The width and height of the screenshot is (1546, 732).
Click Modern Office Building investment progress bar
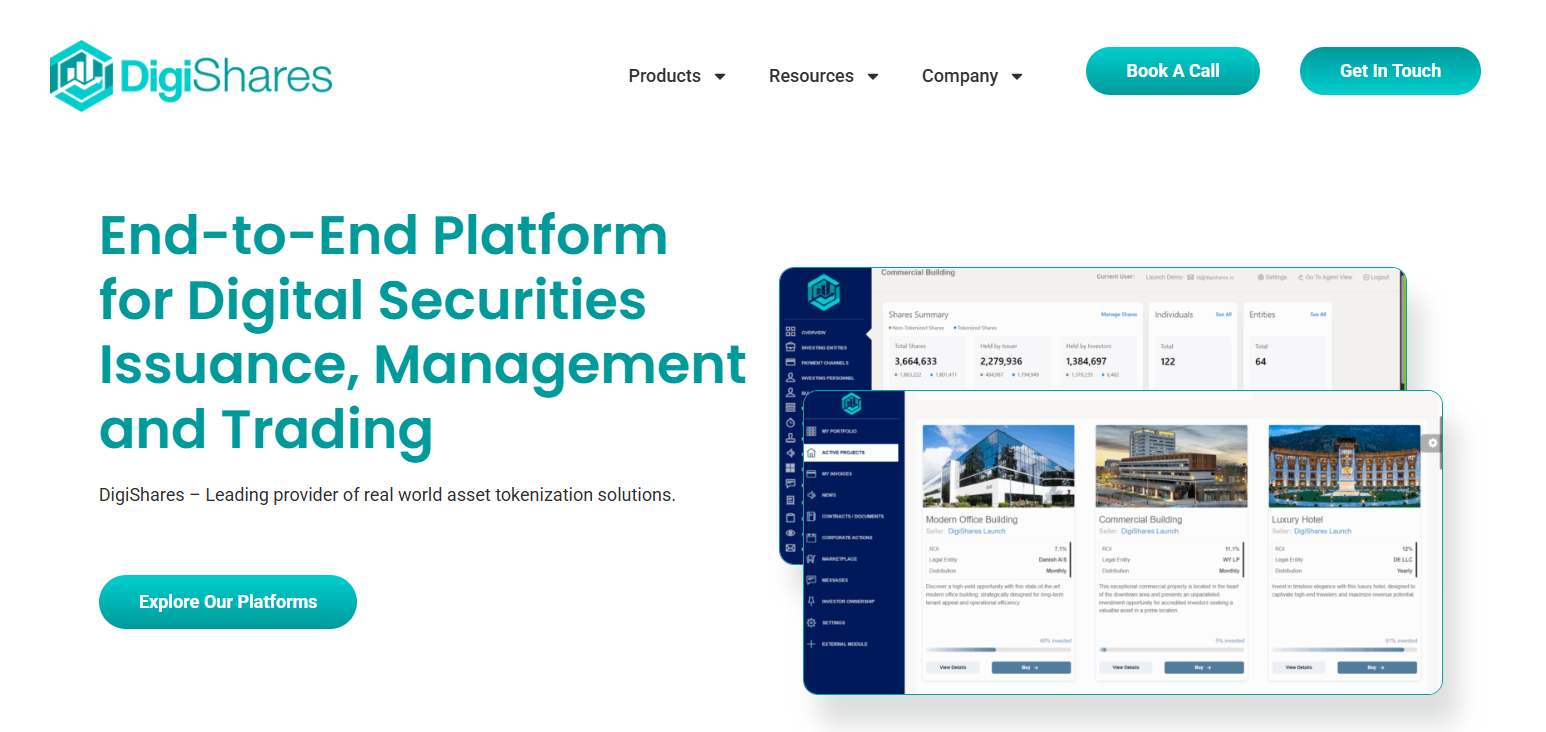pyautogui.click(x=998, y=649)
